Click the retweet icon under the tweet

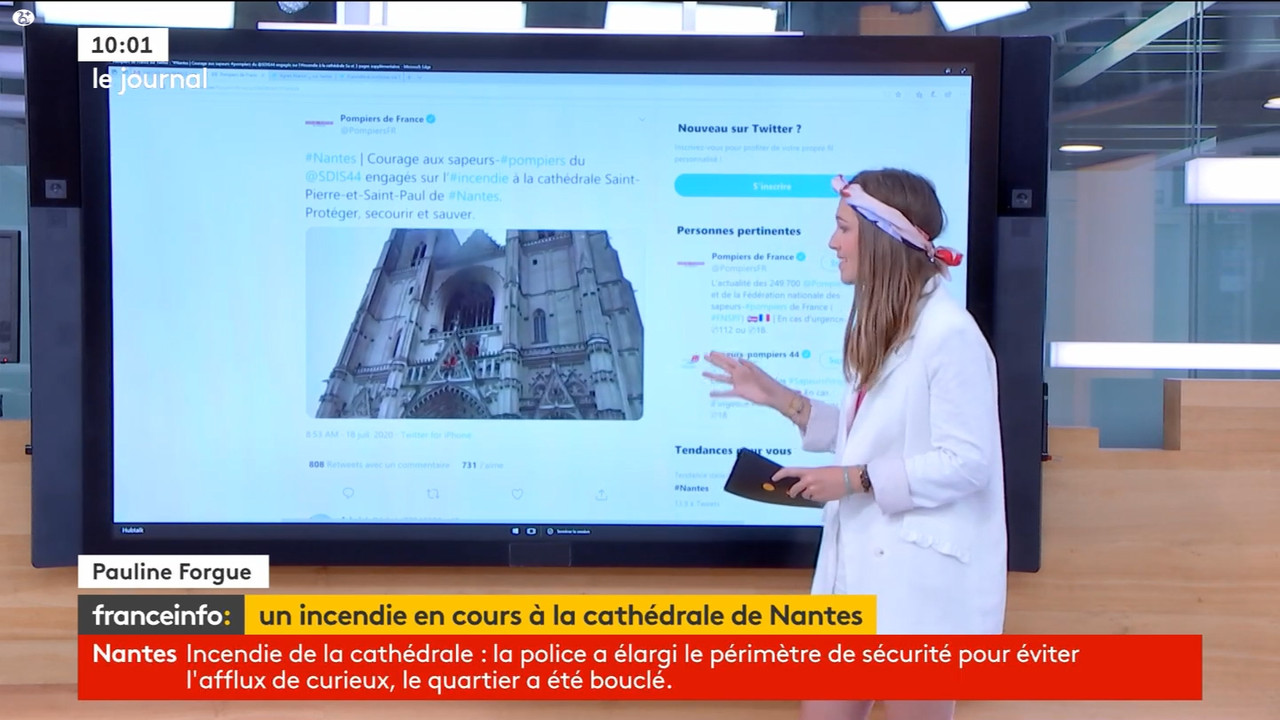tap(432, 493)
